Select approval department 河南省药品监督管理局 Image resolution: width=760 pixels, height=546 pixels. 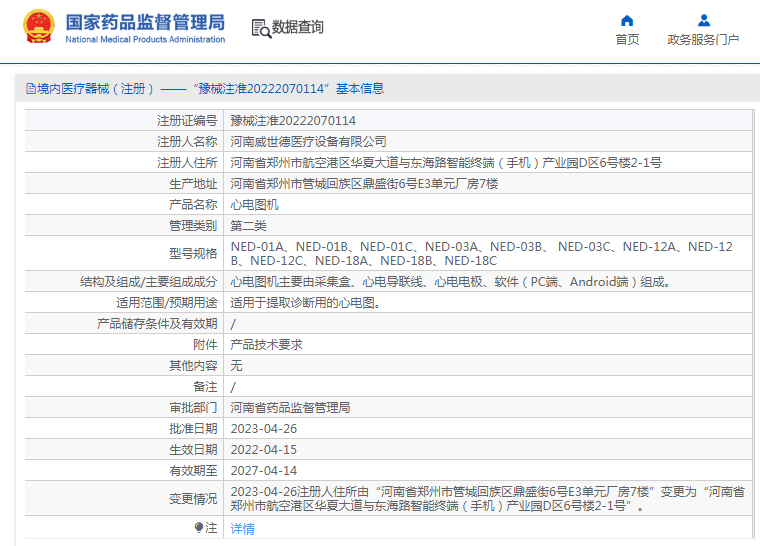coord(290,408)
